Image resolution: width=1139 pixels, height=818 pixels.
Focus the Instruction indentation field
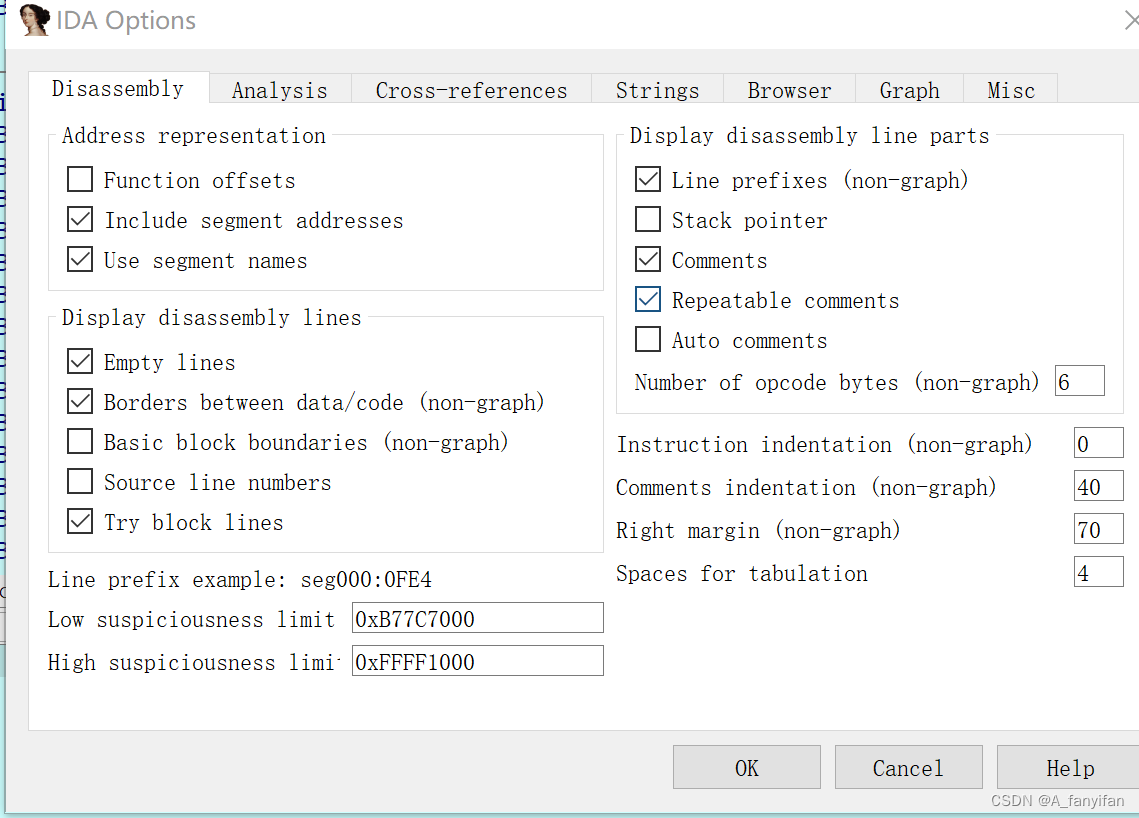tap(1098, 443)
